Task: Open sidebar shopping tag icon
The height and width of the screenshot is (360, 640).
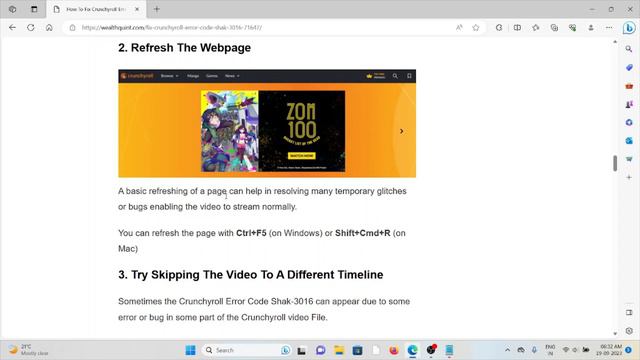Action: [x=629, y=67]
